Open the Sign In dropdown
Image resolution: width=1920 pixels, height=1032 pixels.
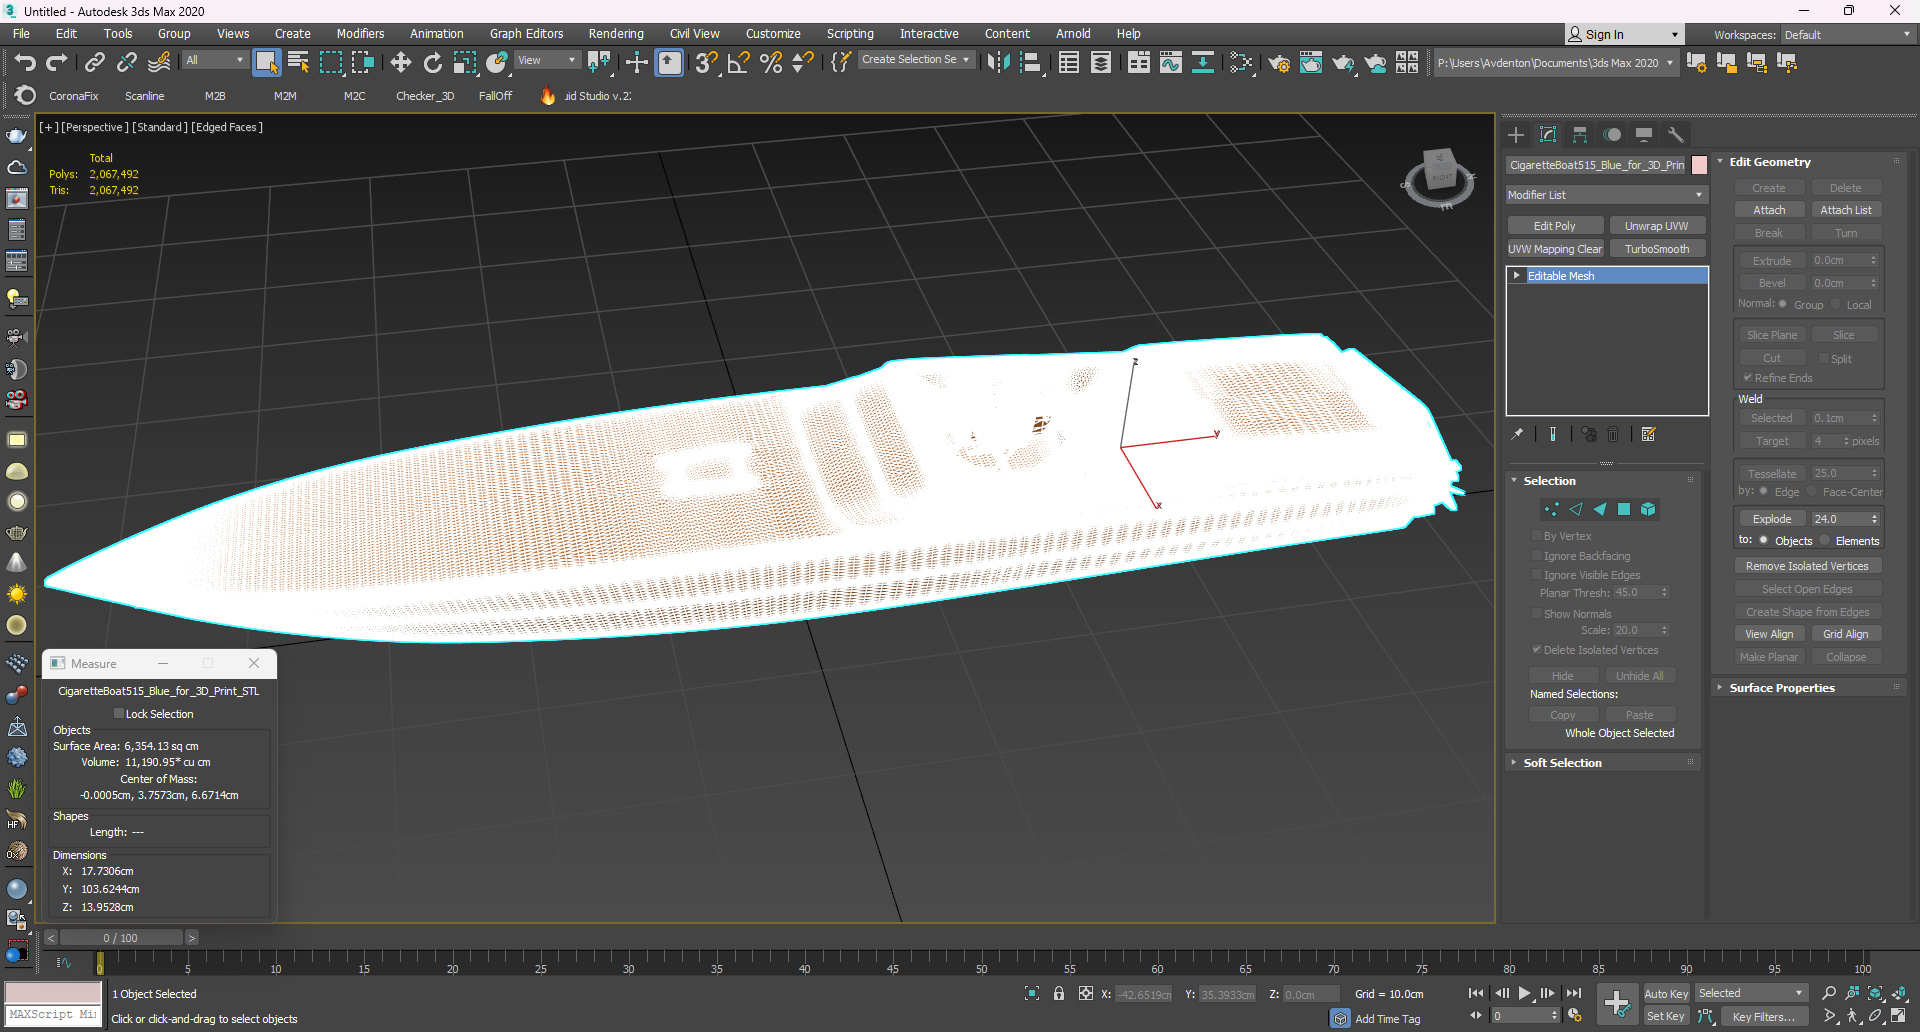click(x=1624, y=35)
